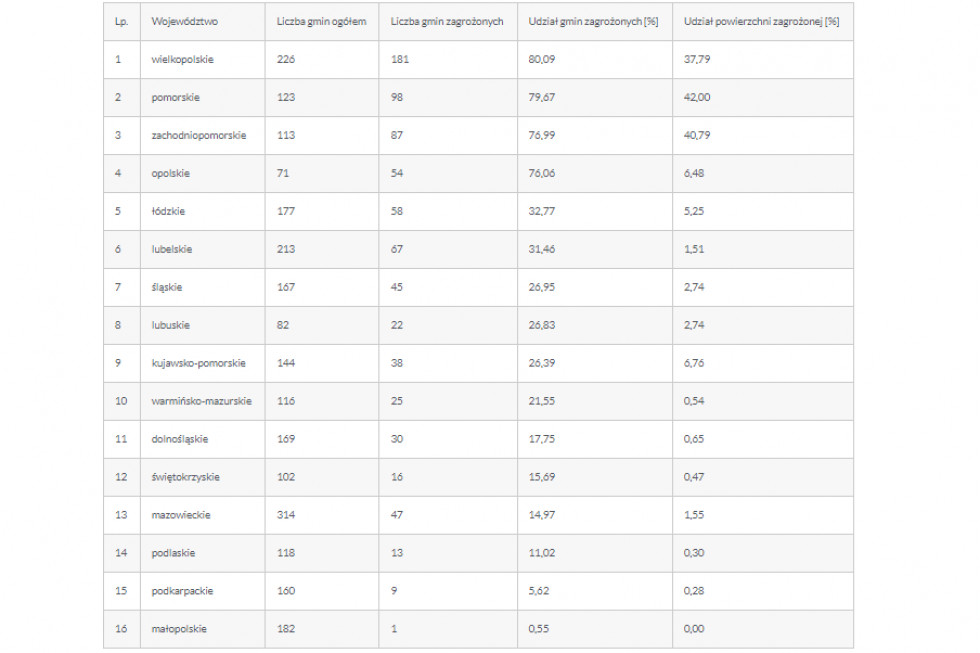Select the 42,00 surface share value
980x653 pixels.
[x=697, y=97]
